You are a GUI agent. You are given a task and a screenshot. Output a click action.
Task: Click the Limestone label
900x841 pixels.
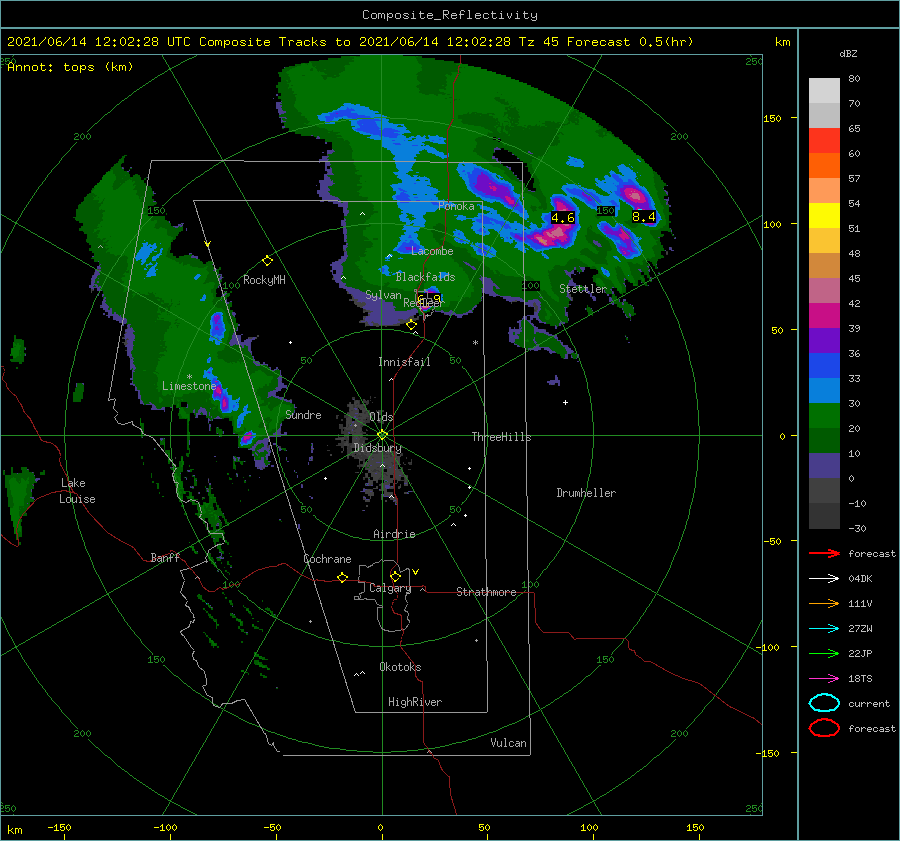[189, 386]
